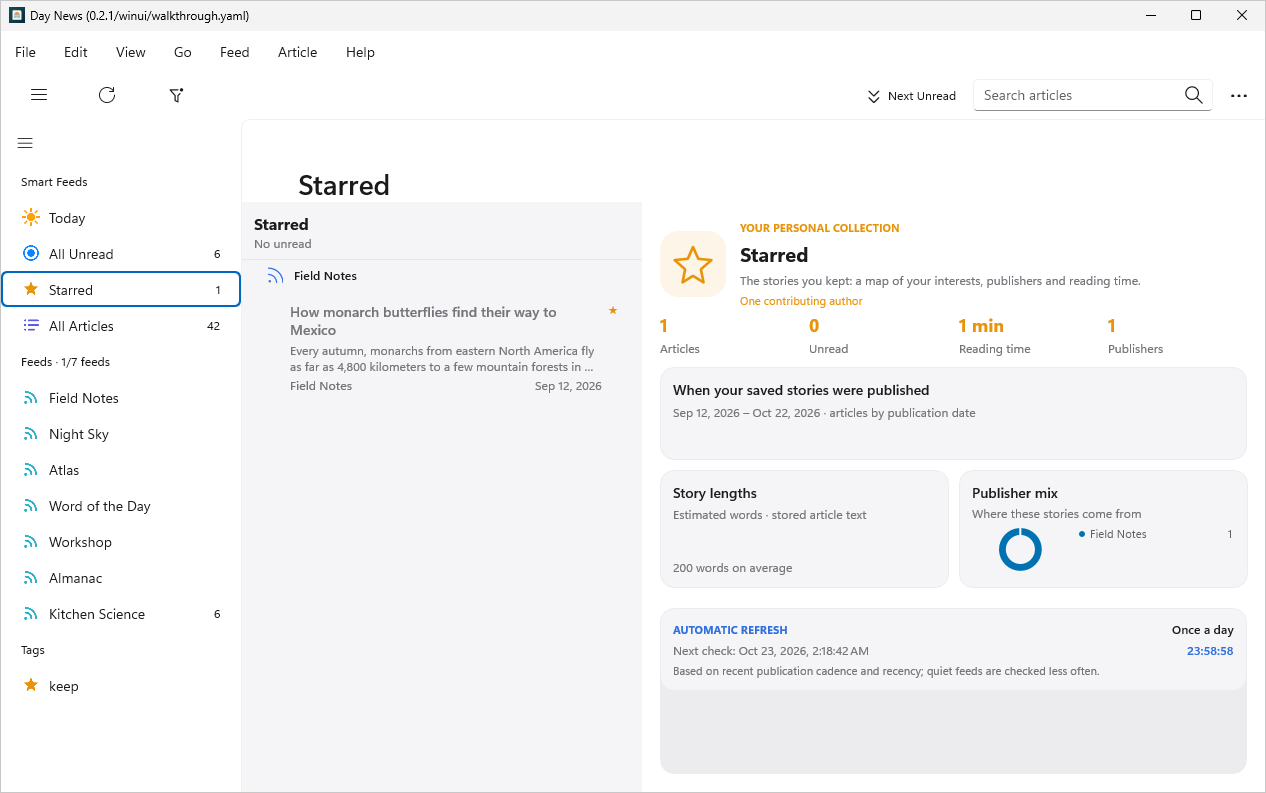Collapse the sidebar with its hamburger icon

[x=25, y=143]
